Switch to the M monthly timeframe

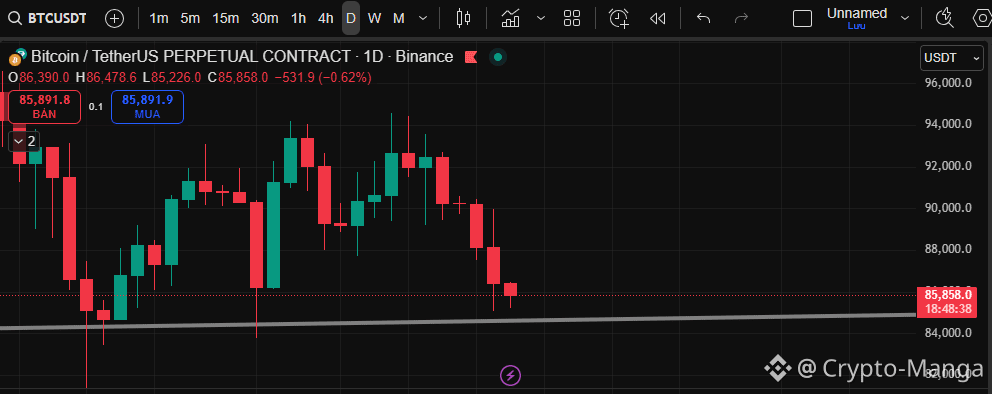tap(399, 18)
